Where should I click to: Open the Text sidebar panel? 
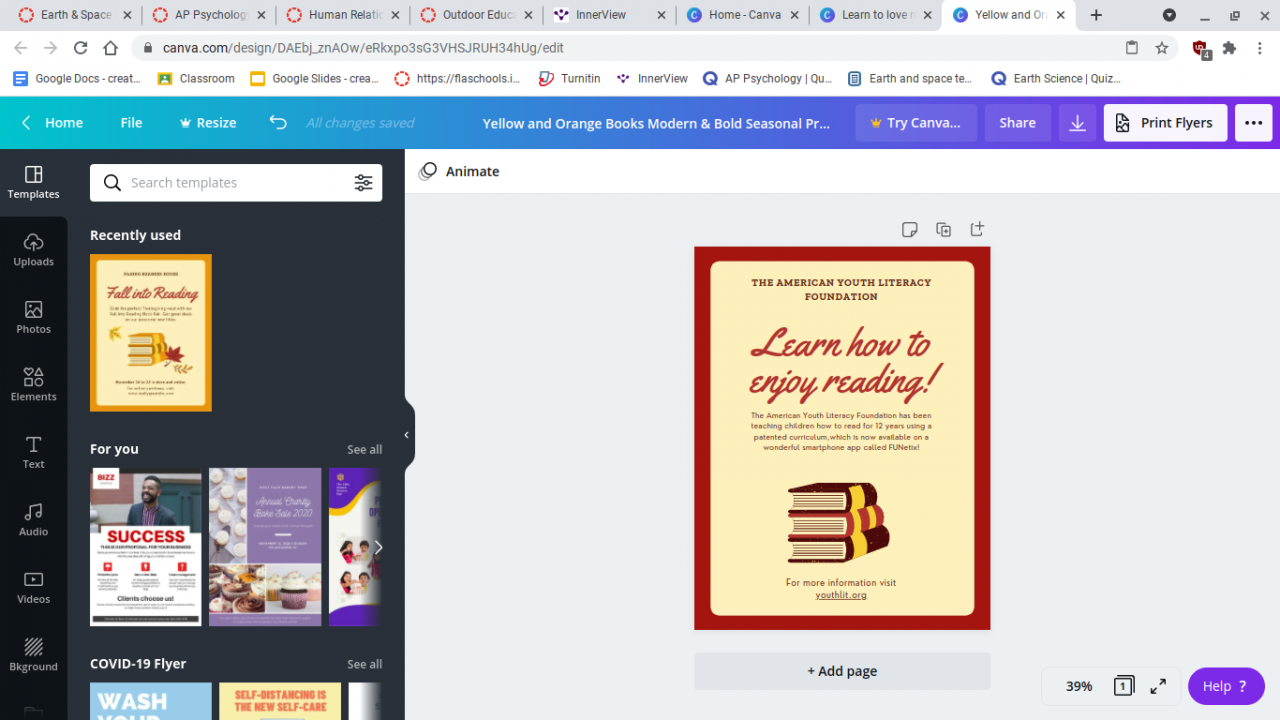tap(33, 452)
